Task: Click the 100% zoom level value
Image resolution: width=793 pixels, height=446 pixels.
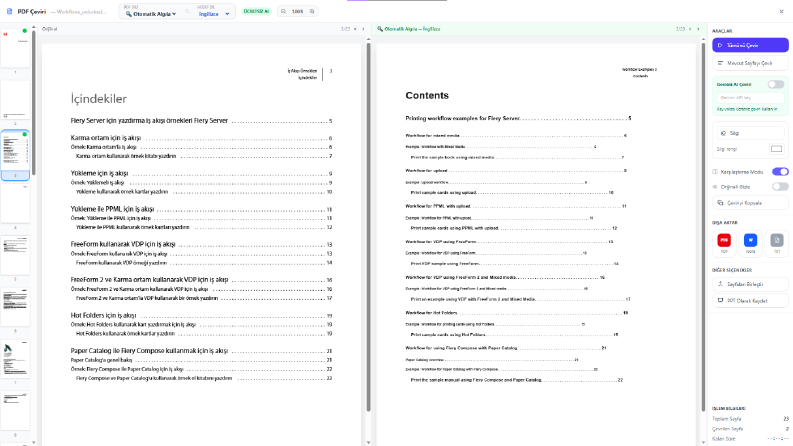Action: pos(297,11)
